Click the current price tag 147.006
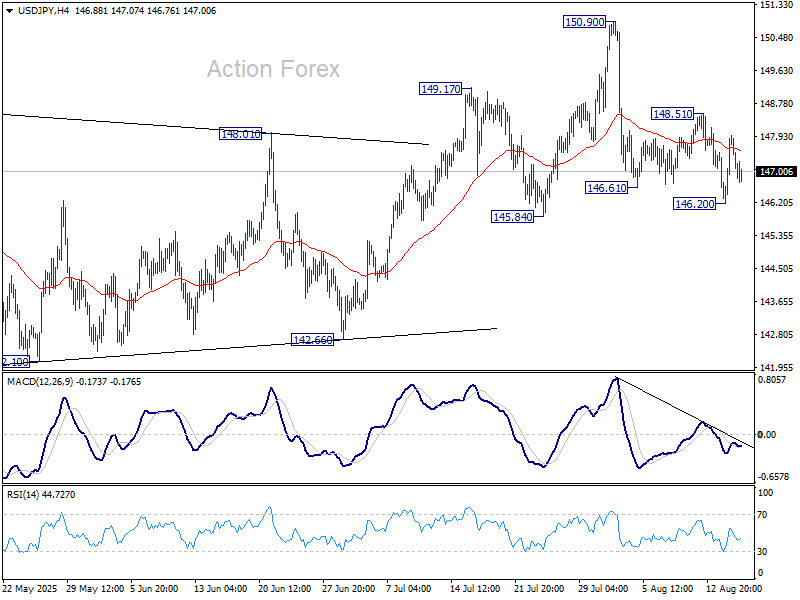This screenshot has width=800, height=600. [x=776, y=172]
